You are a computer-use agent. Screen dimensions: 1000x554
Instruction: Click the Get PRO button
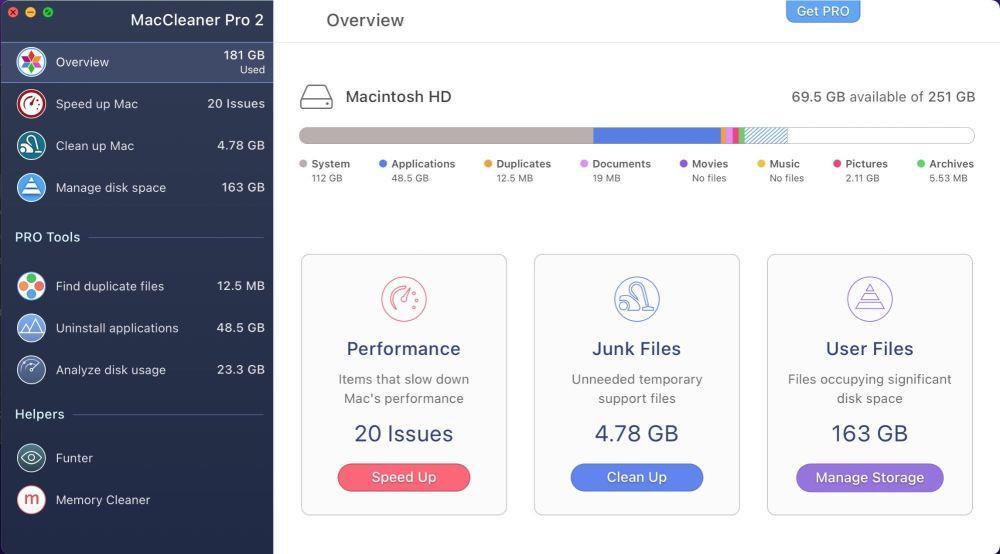coord(823,11)
